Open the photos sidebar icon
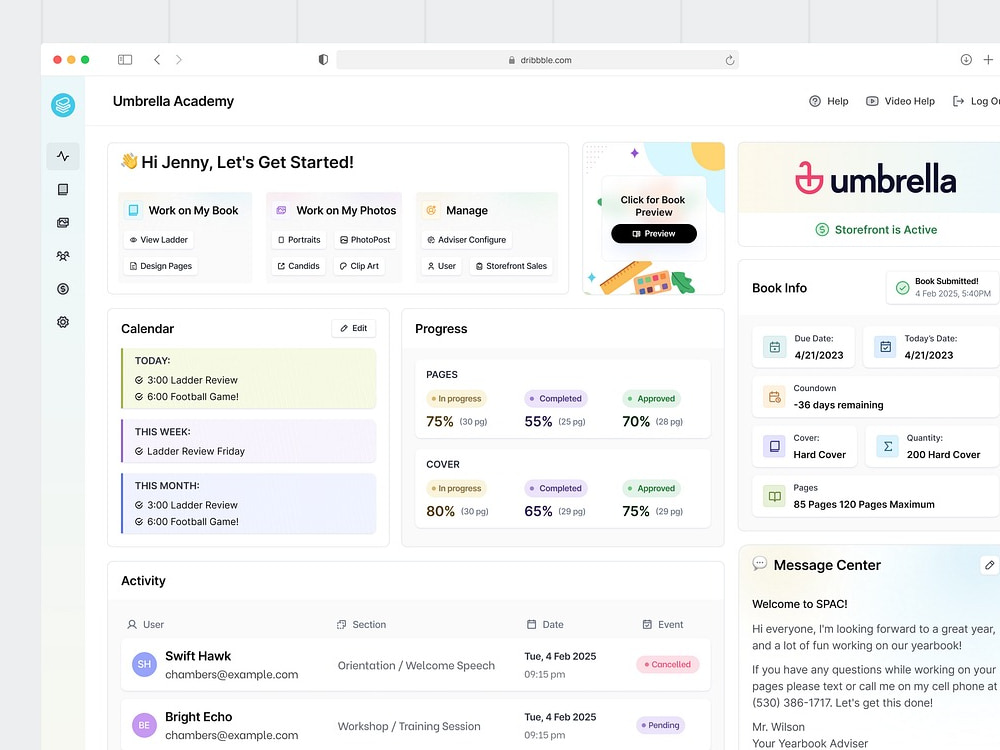Image resolution: width=1000 pixels, height=750 pixels. 62,223
